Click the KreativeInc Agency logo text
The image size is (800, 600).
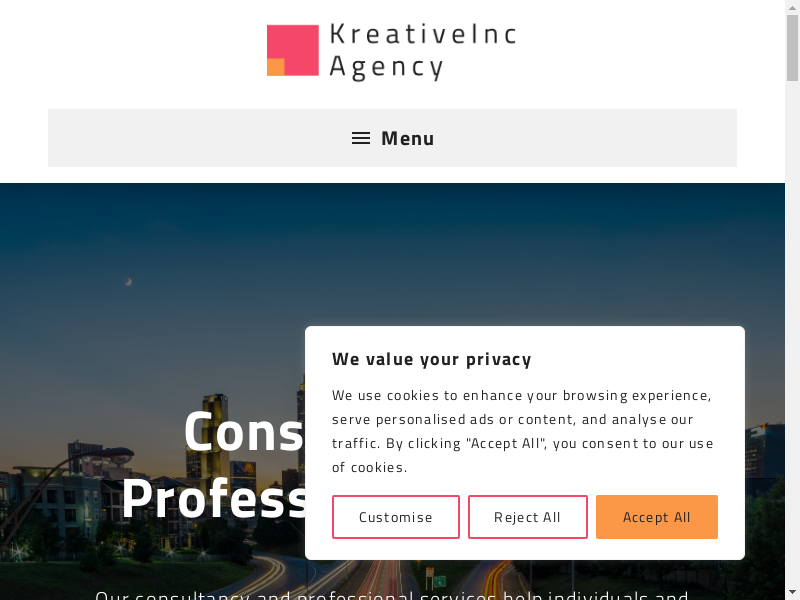click(x=422, y=51)
